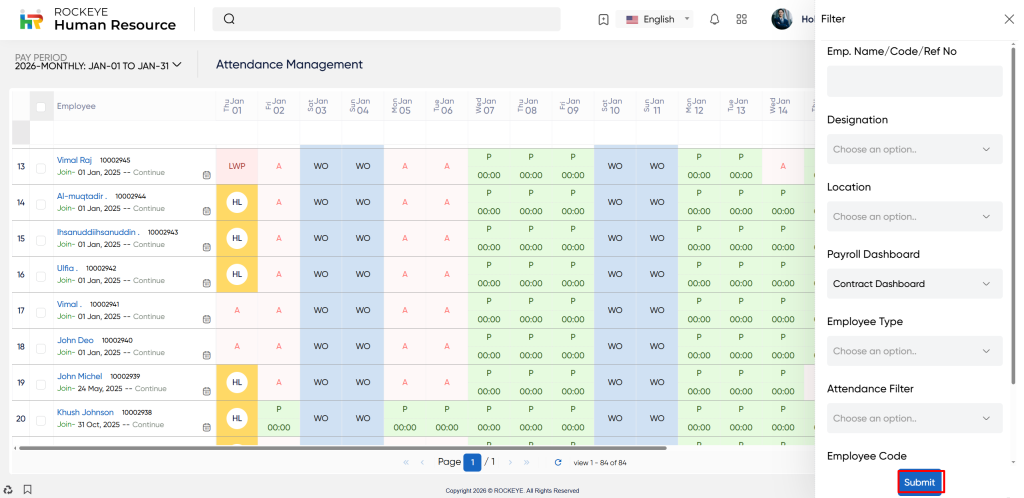1024x498 pixels.
Task: Change language from English dropdown
Action: [x=658, y=19]
